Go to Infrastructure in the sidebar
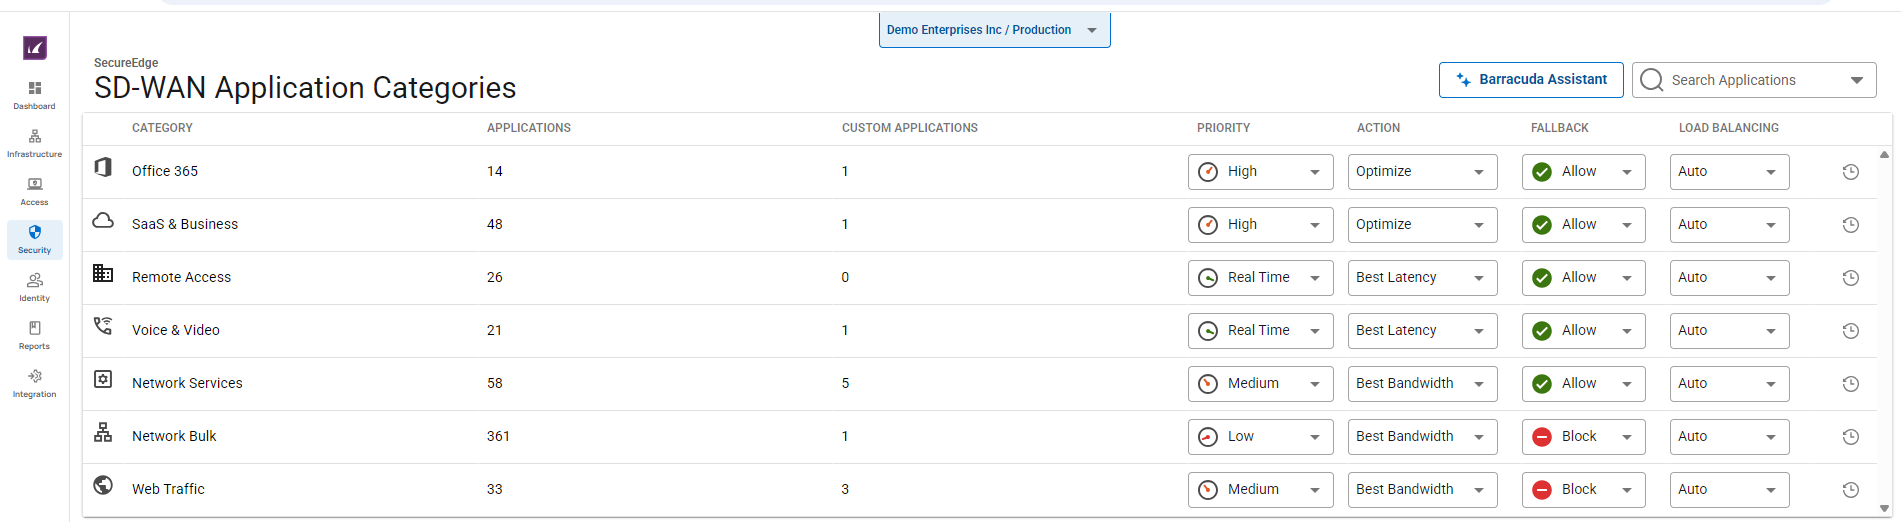The image size is (1901, 522). (34, 143)
